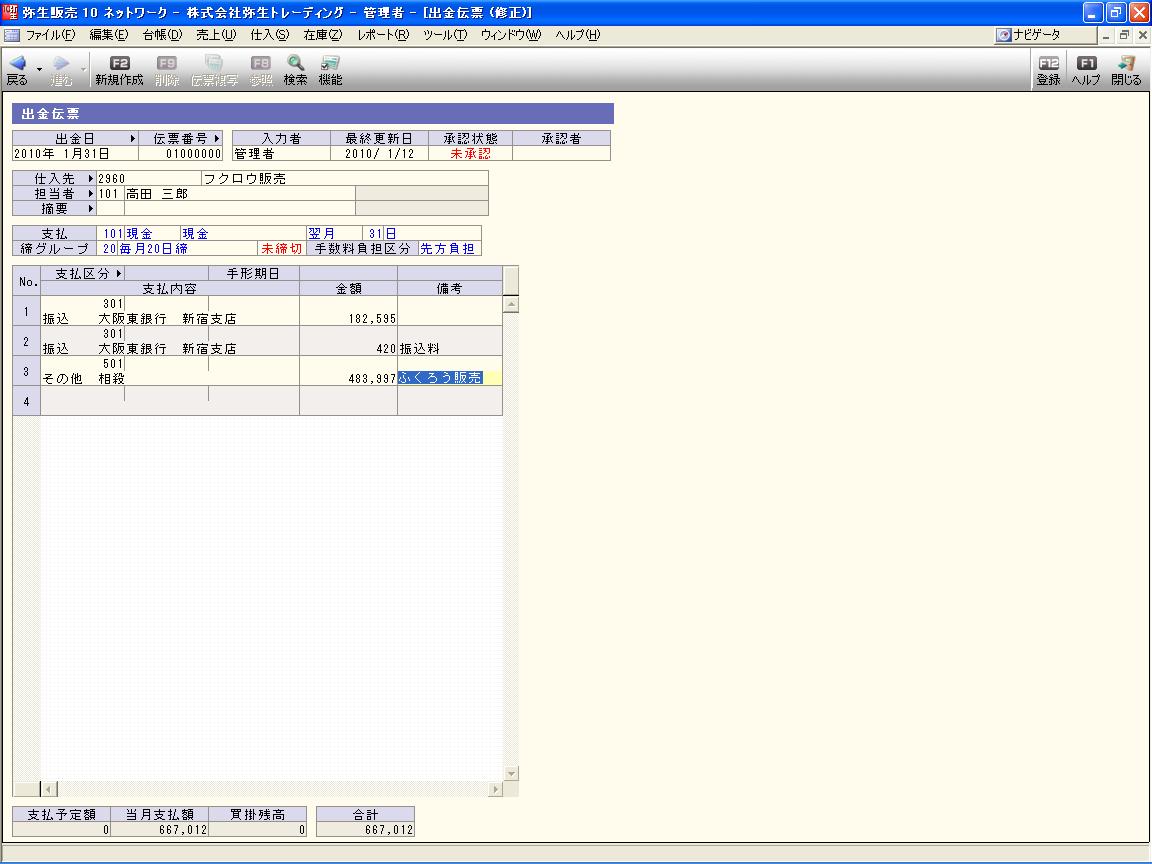Click the document icon beside ファイル menu

pyautogui.click(x=12, y=35)
